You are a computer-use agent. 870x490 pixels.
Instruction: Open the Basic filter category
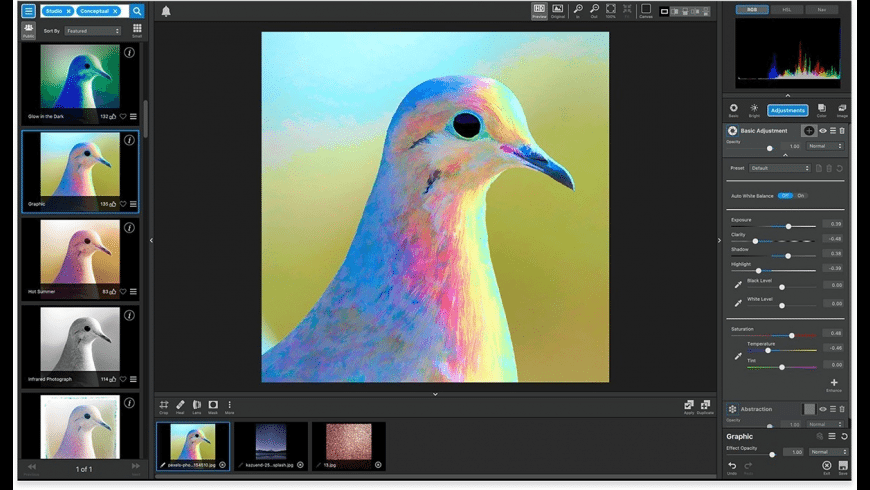(x=734, y=110)
